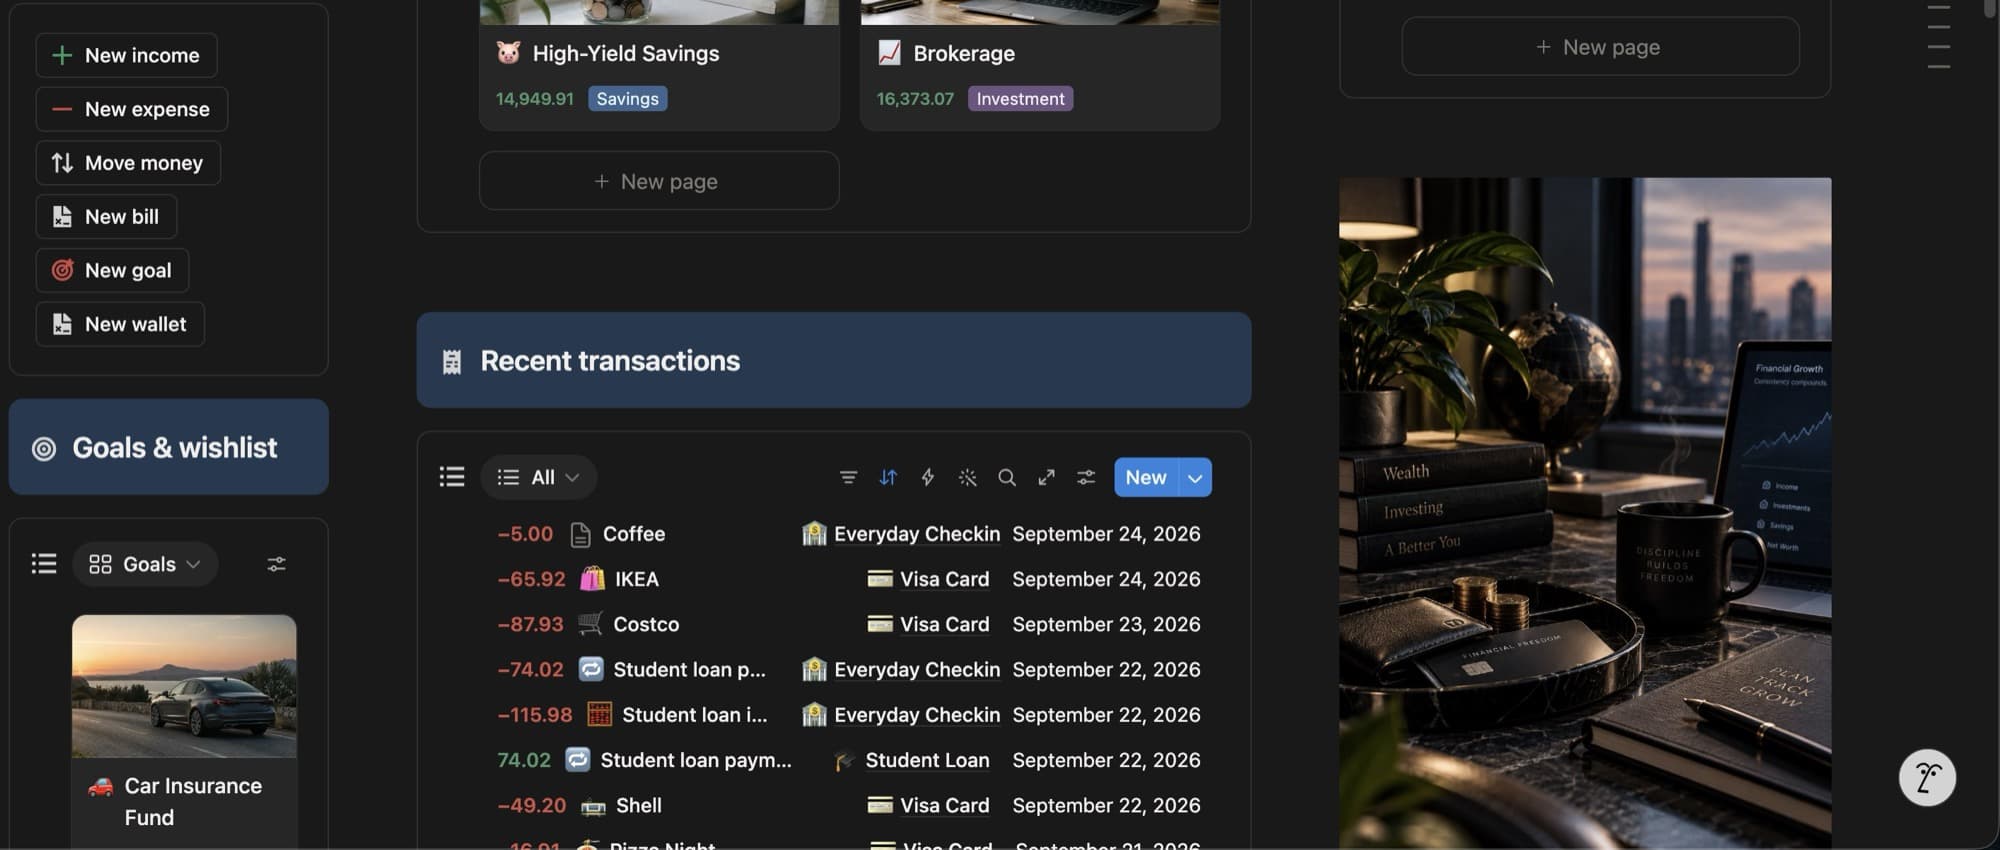Open the All view dropdown in transactions
Viewport: 2000px width, 850px height.
(x=539, y=477)
